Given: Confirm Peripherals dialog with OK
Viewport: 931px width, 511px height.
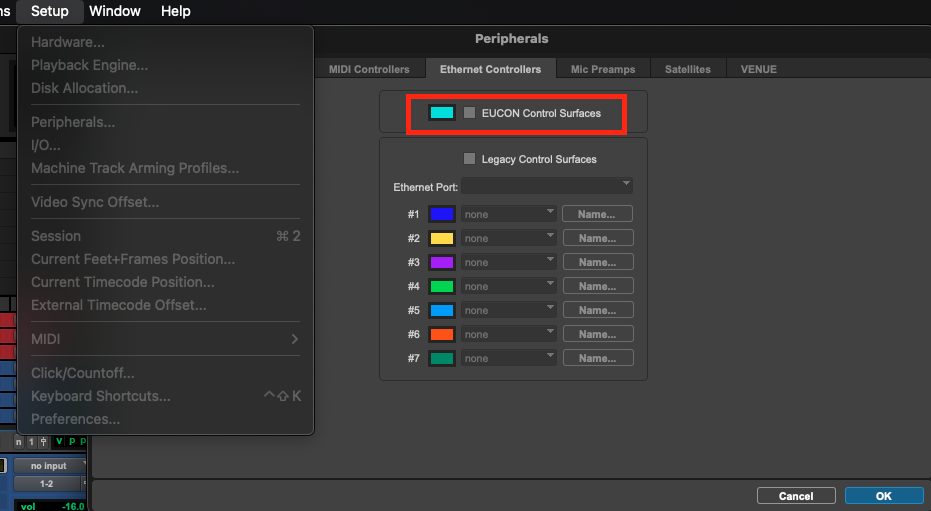Looking at the screenshot, I should coord(884,496).
